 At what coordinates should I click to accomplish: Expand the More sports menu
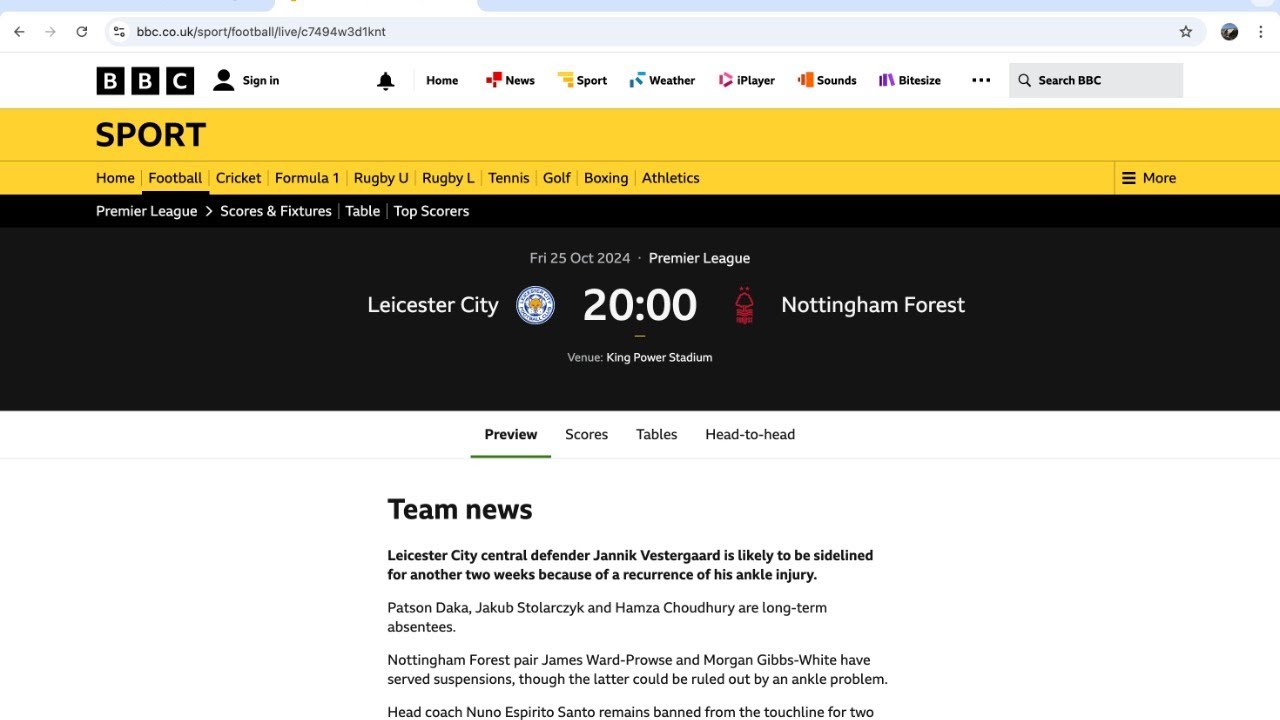tap(1148, 178)
